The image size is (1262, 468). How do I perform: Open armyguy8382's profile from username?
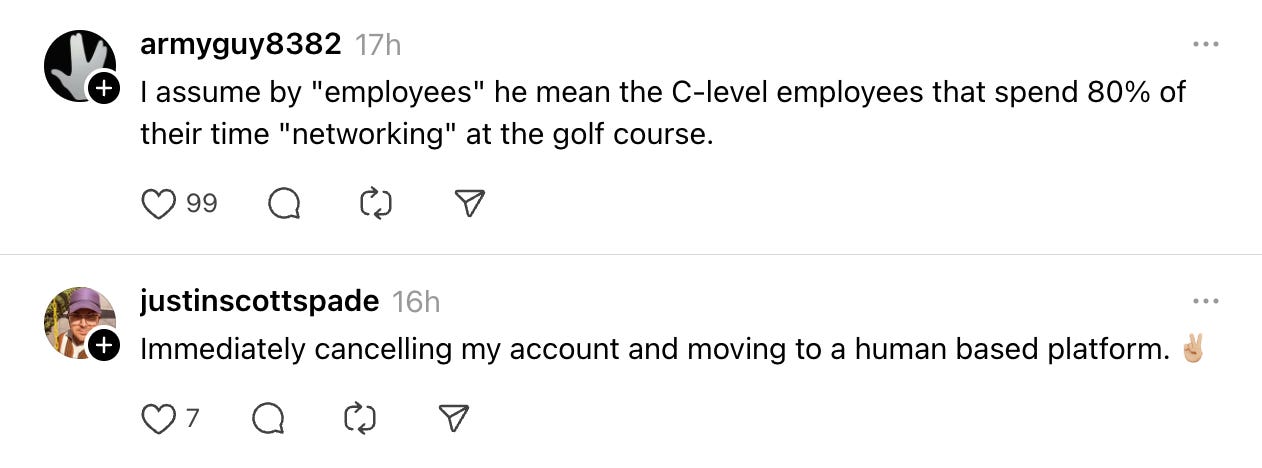[241, 44]
